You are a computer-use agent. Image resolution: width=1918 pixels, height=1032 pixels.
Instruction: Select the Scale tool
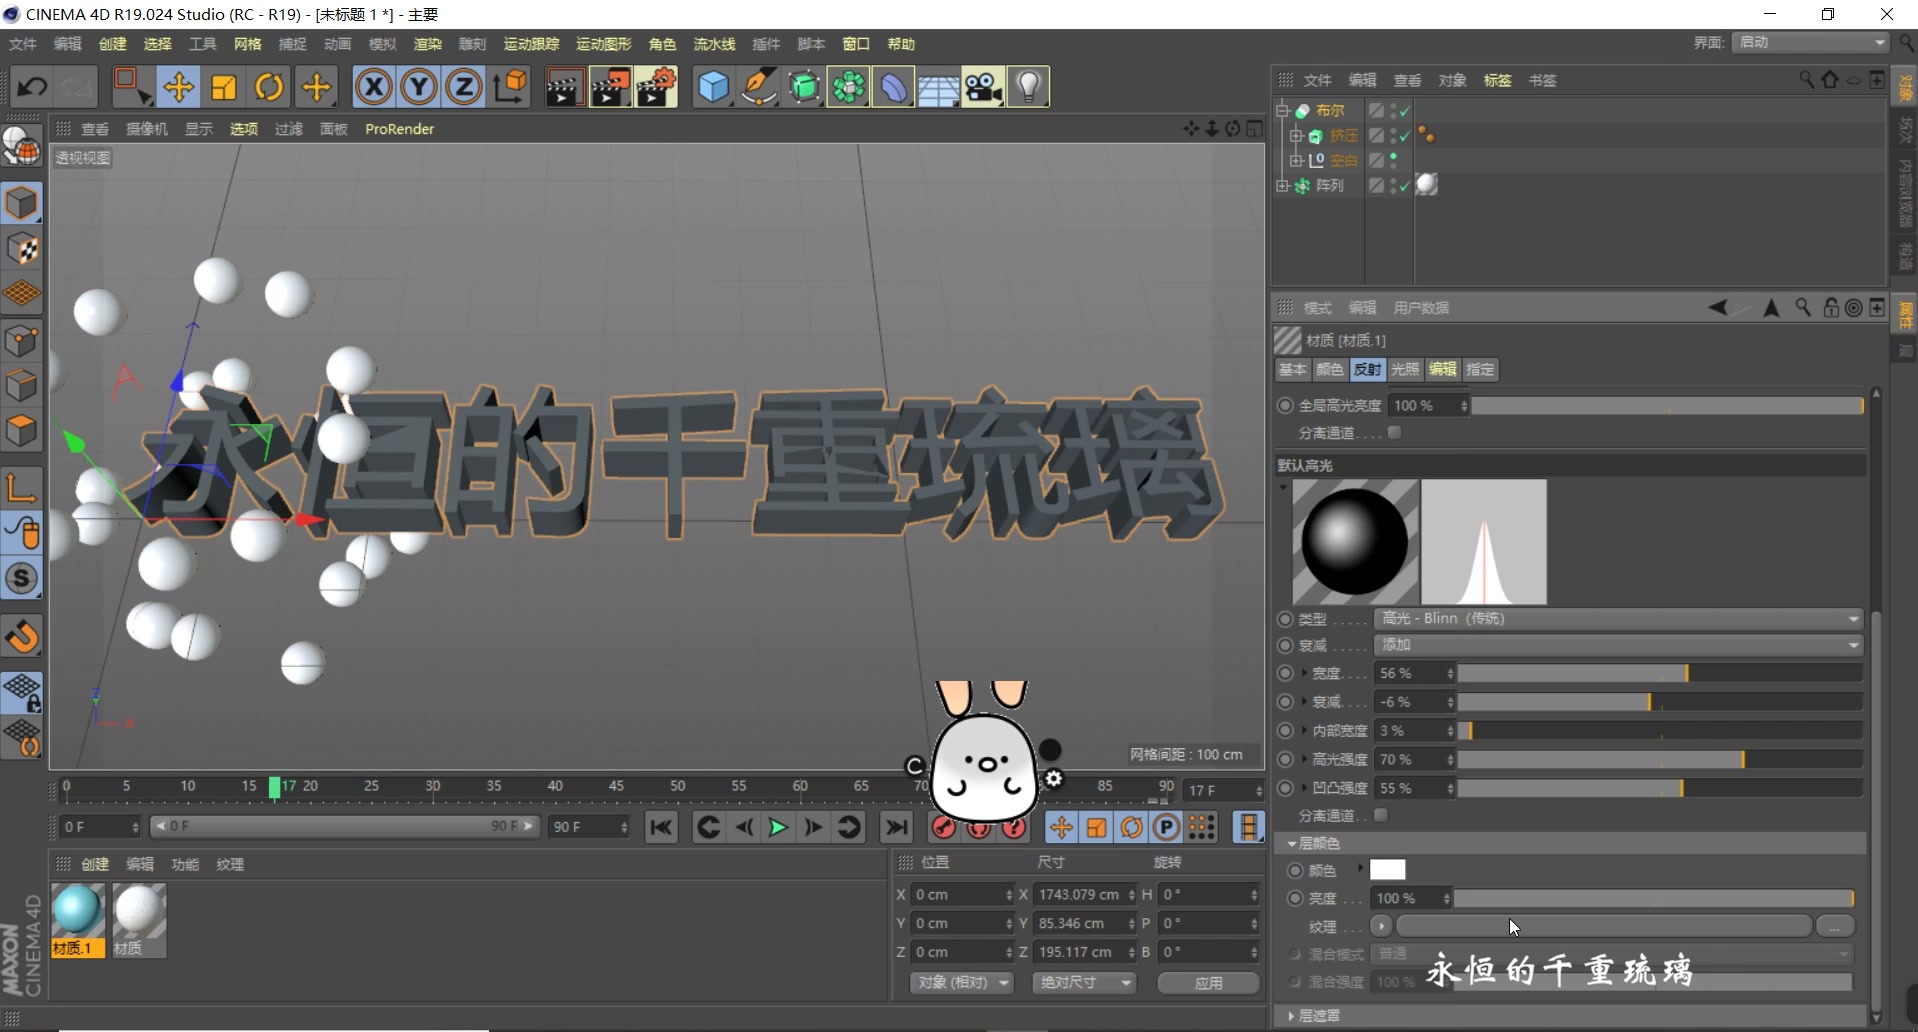[223, 87]
